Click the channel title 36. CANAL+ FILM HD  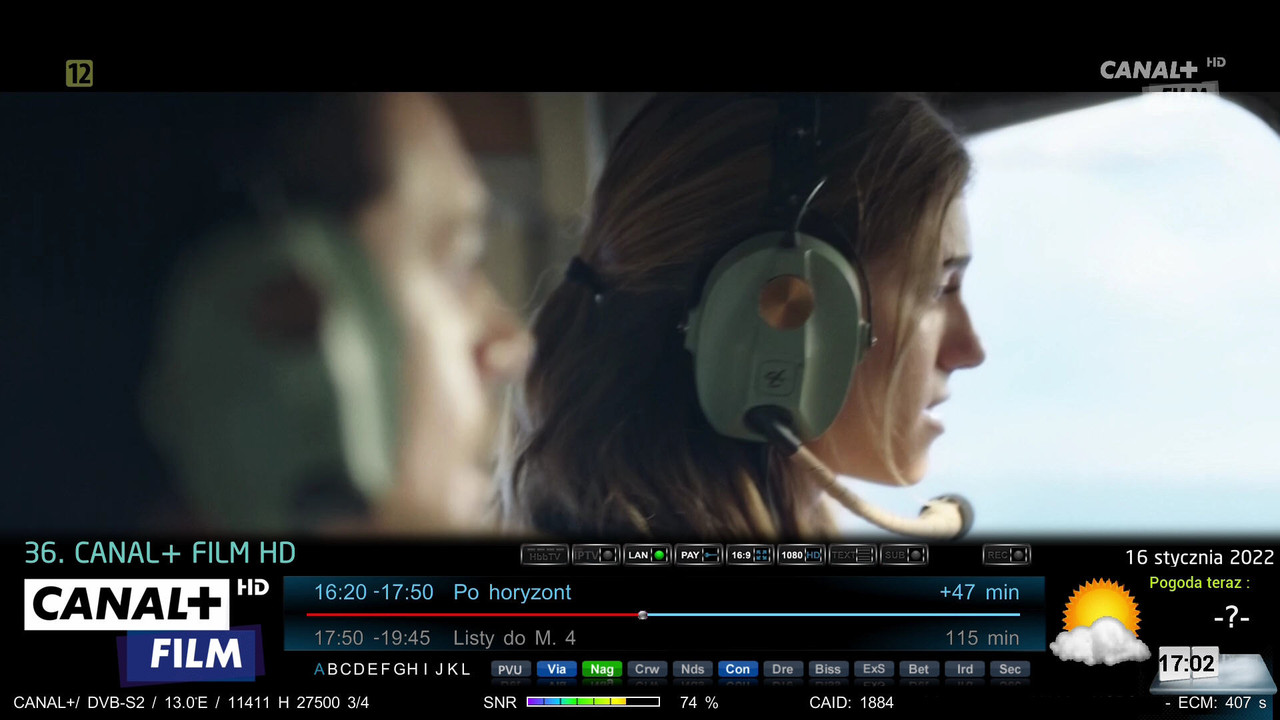pos(160,553)
